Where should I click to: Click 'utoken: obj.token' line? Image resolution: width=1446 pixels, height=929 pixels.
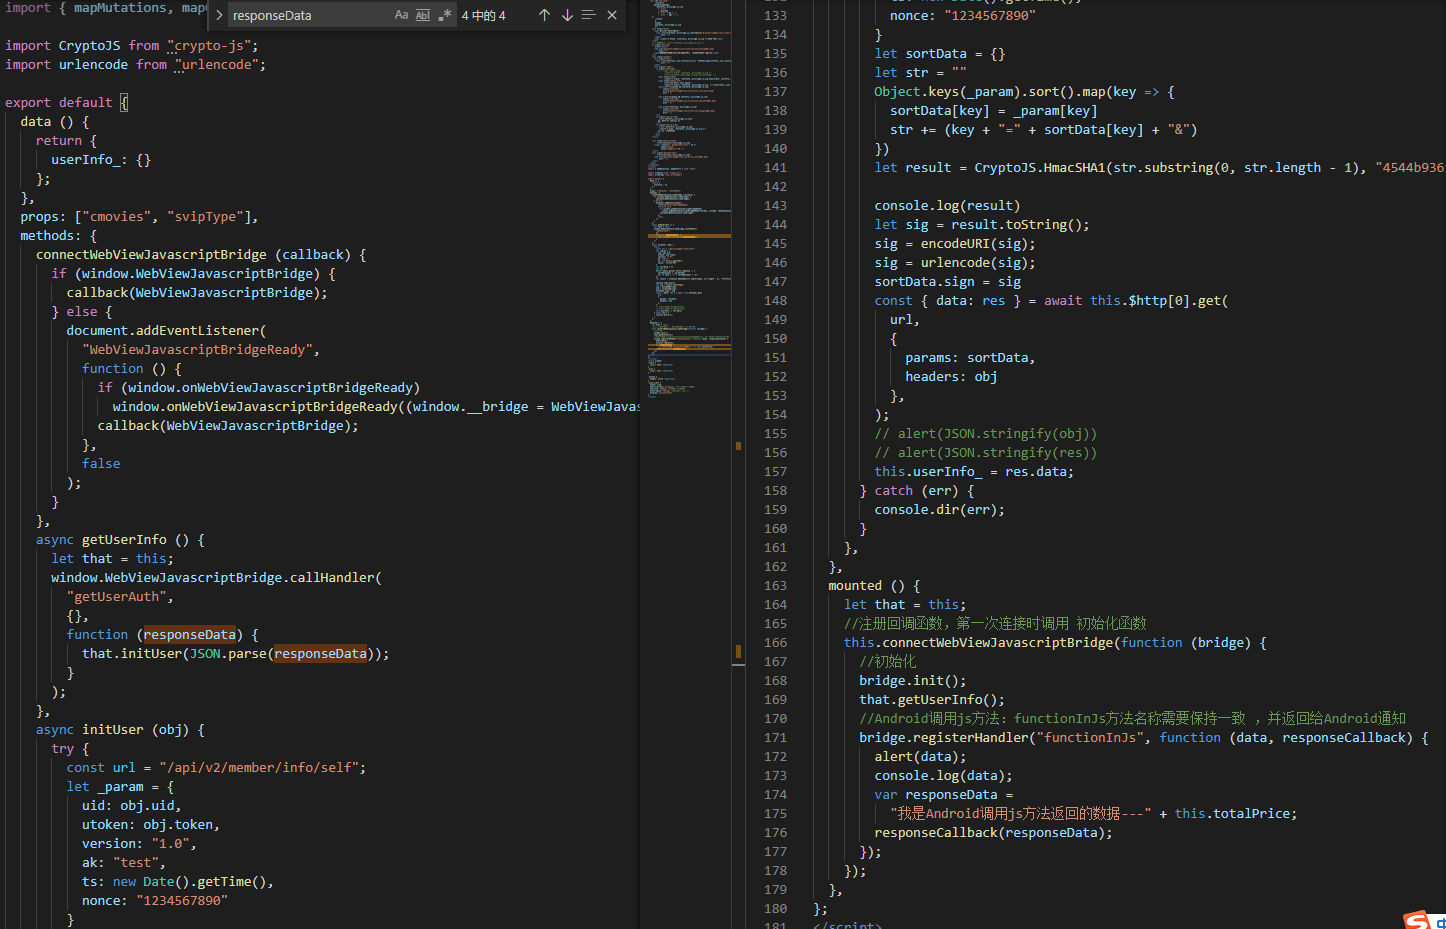click(x=151, y=825)
